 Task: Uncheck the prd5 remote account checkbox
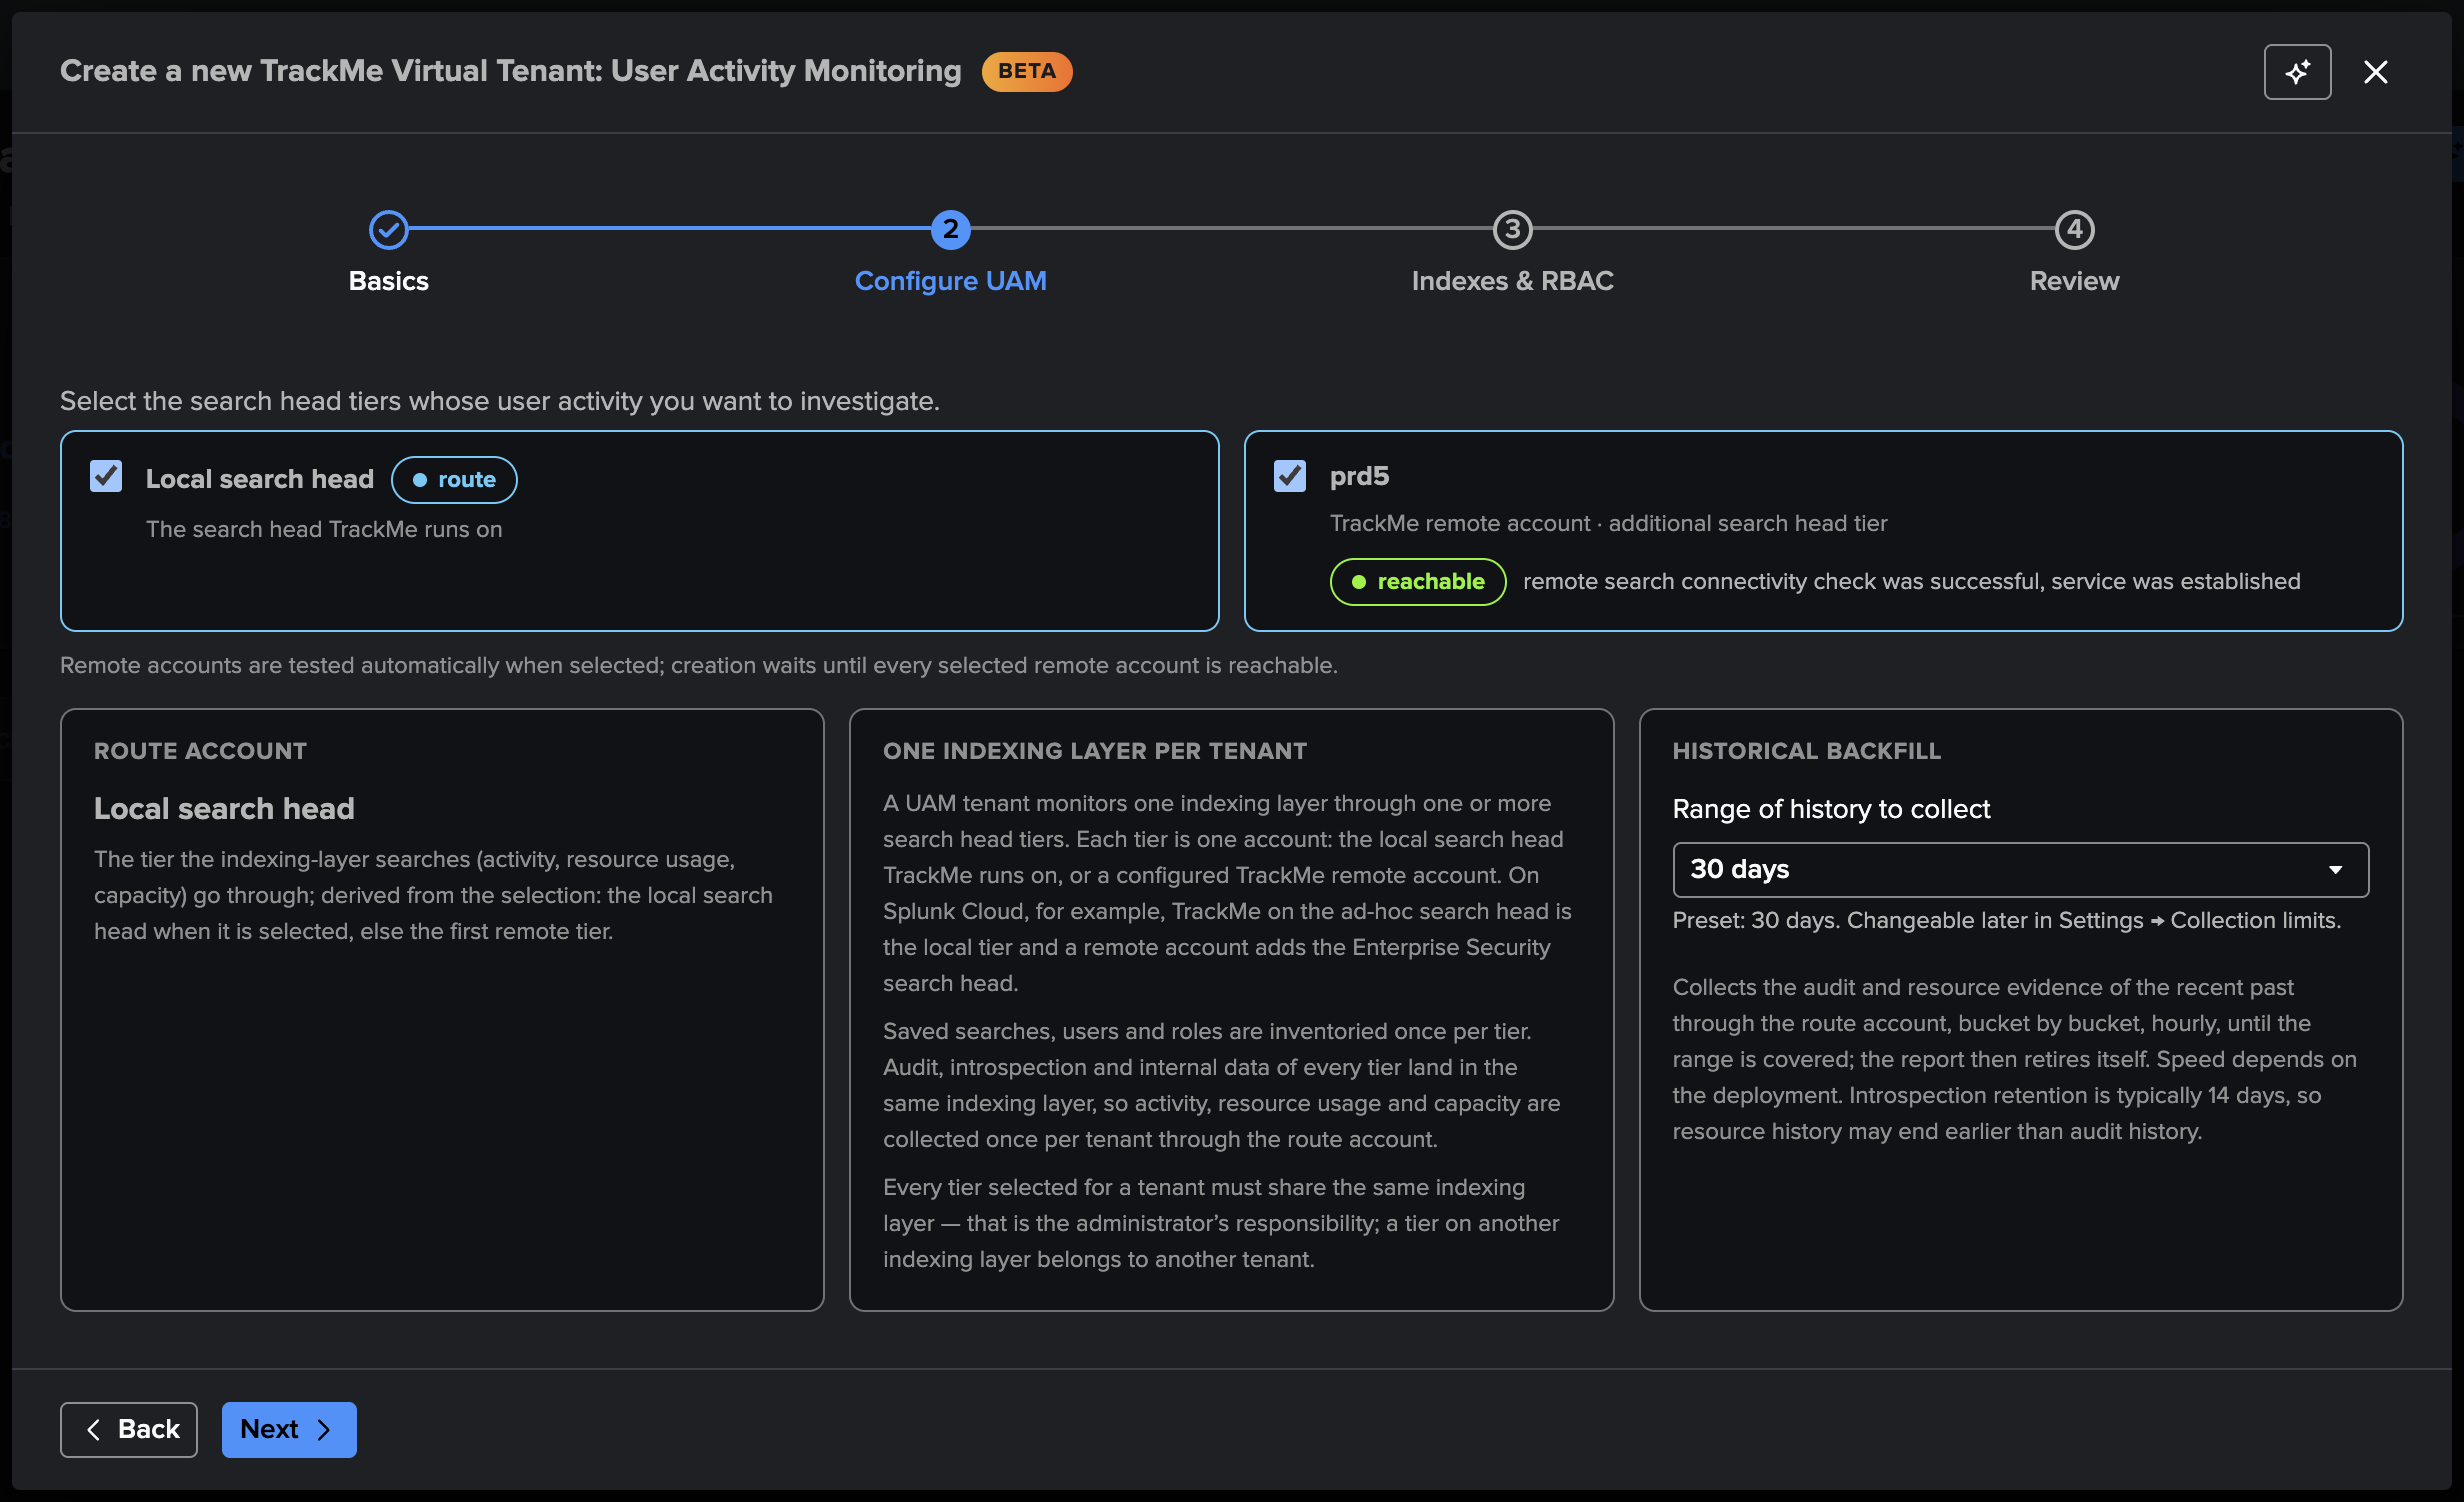(x=1290, y=476)
